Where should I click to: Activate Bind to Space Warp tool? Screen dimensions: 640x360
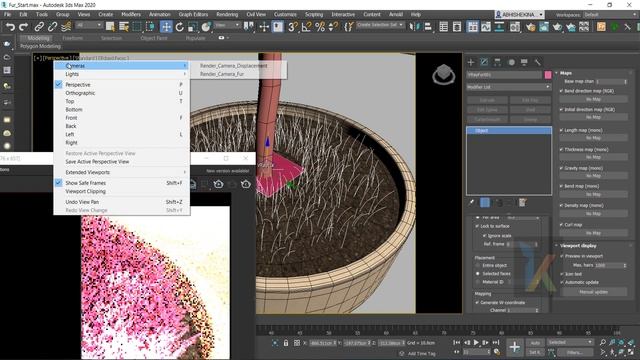tap(66, 27)
